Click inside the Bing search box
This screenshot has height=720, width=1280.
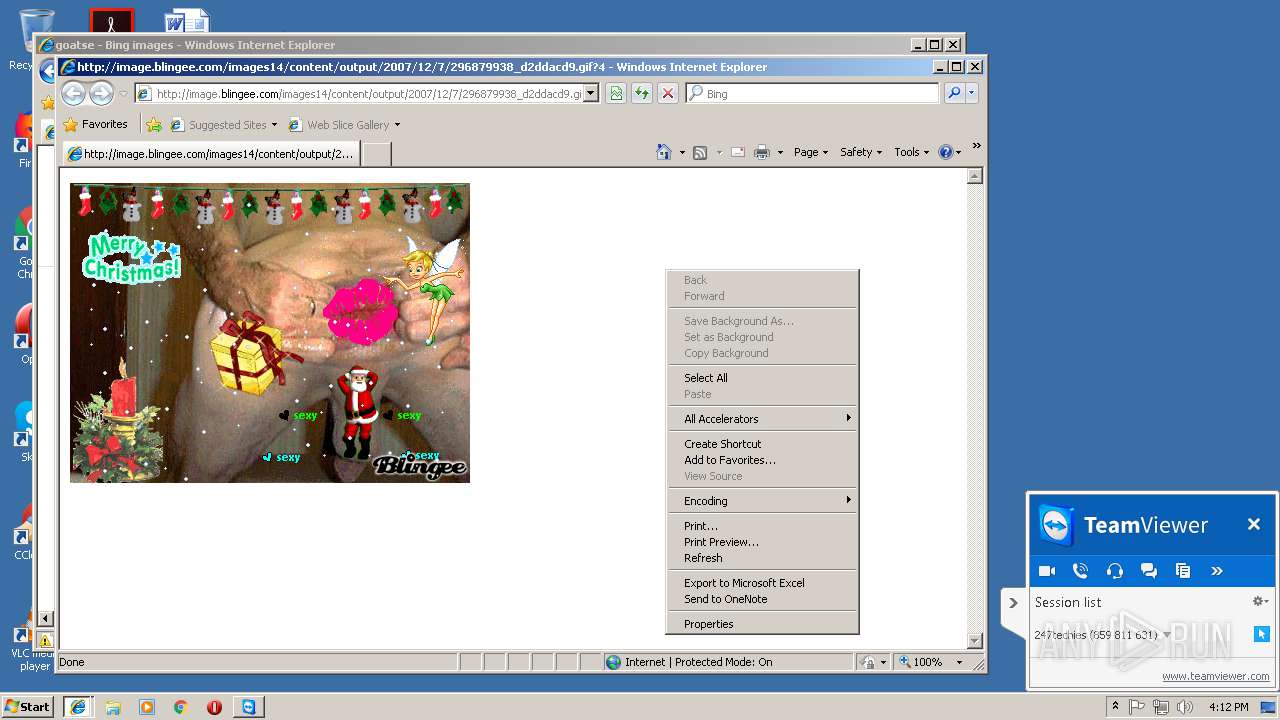tap(820, 93)
